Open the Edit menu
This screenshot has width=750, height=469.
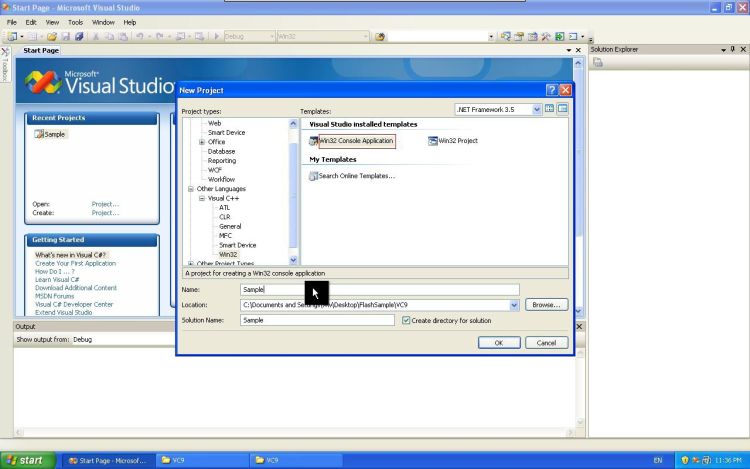[31, 22]
